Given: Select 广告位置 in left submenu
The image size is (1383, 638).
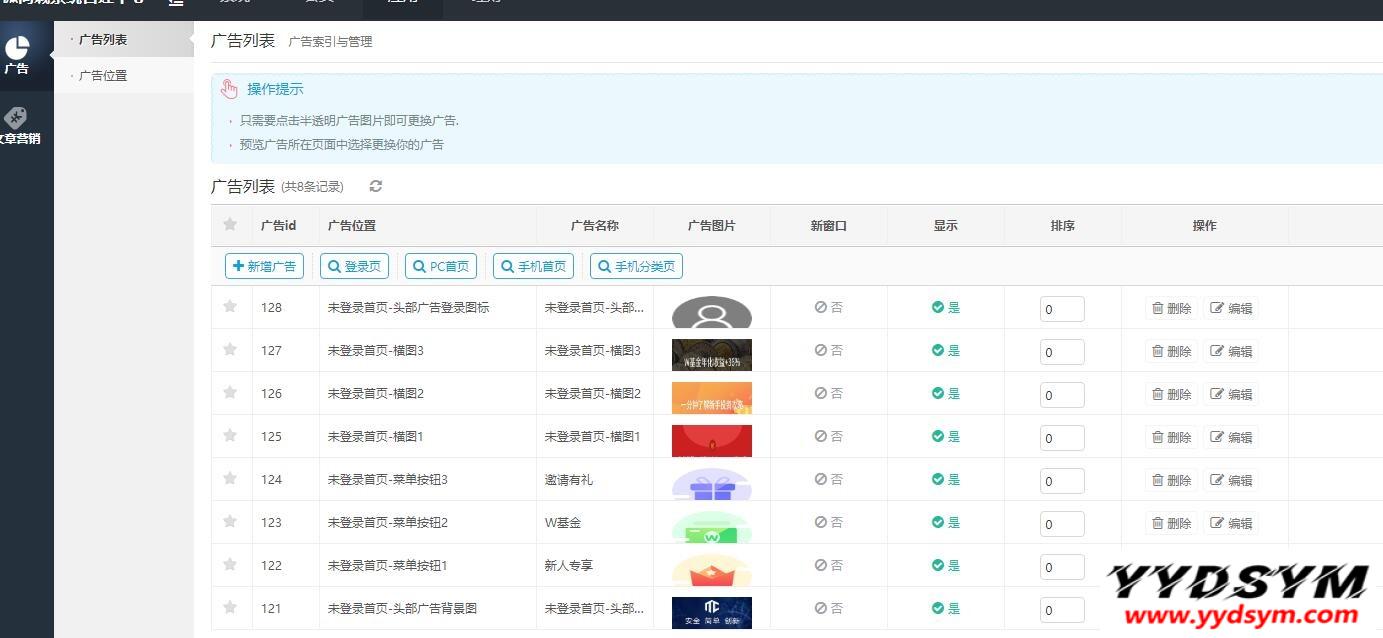Looking at the screenshot, I should [103, 76].
